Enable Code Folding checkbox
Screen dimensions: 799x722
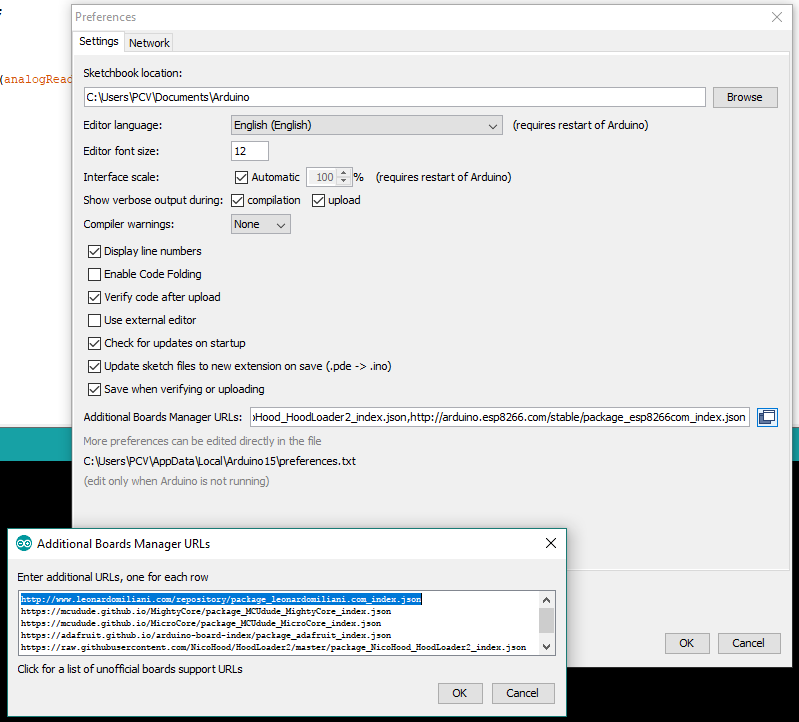(94, 275)
